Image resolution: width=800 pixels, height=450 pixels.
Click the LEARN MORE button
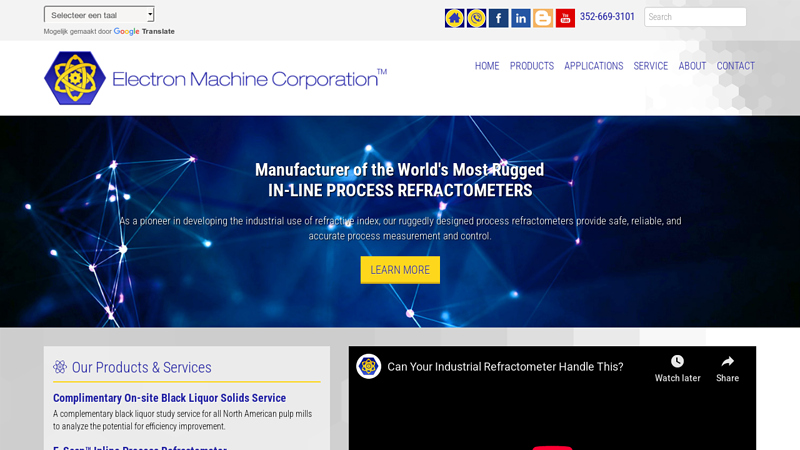coord(400,270)
